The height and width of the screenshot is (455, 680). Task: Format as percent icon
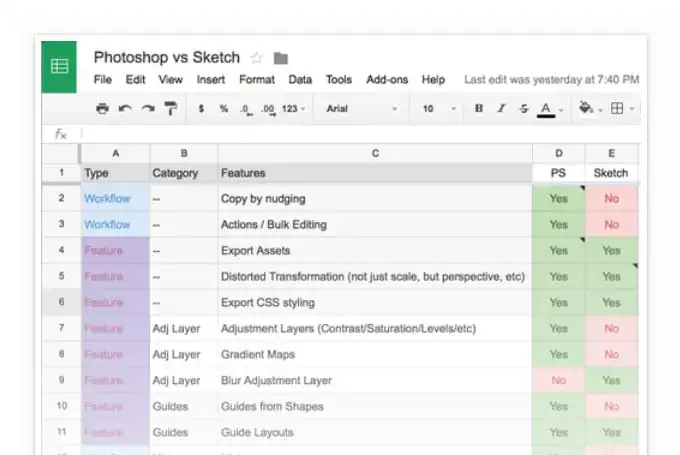point(224,108)
